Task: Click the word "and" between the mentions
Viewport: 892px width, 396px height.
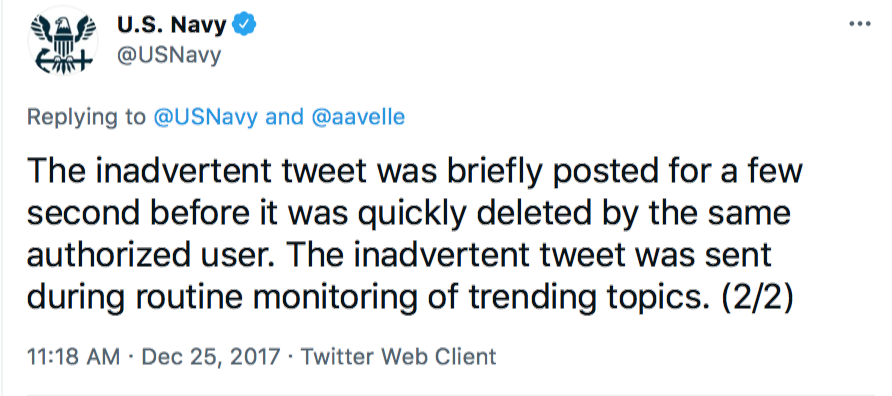Action: coord(284,117)
